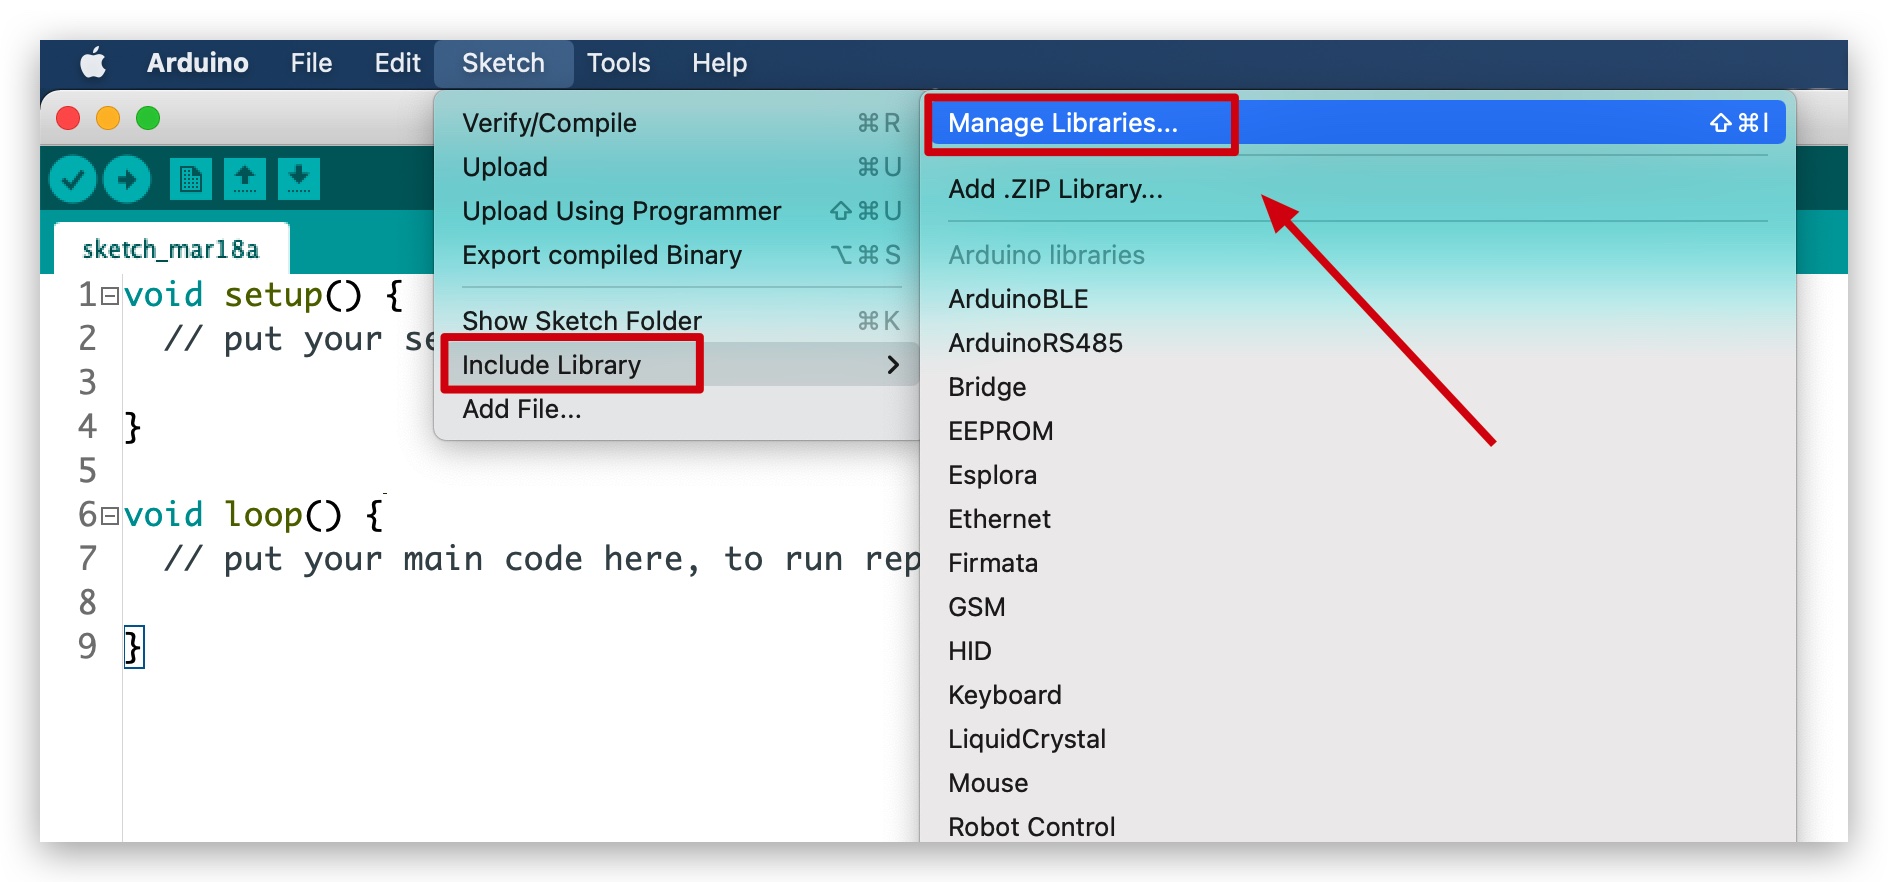The height and width of the screenshot is (882, 1888).
Task: Open the File menu
Action: [x=311, y=63]
